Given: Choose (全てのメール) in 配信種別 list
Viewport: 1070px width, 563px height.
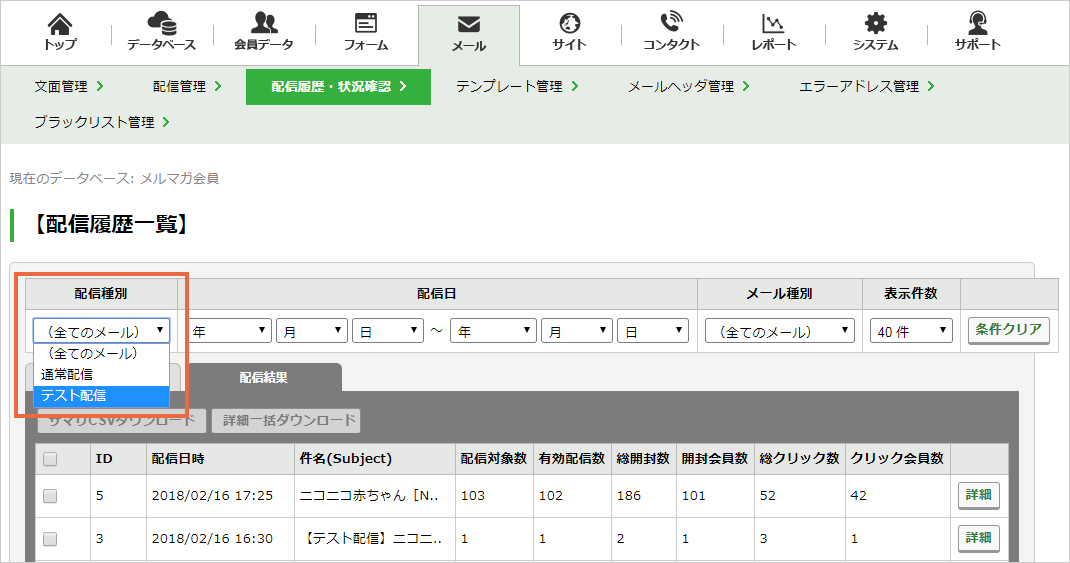Looking at the screenshot, I should (x=102, y=353).
